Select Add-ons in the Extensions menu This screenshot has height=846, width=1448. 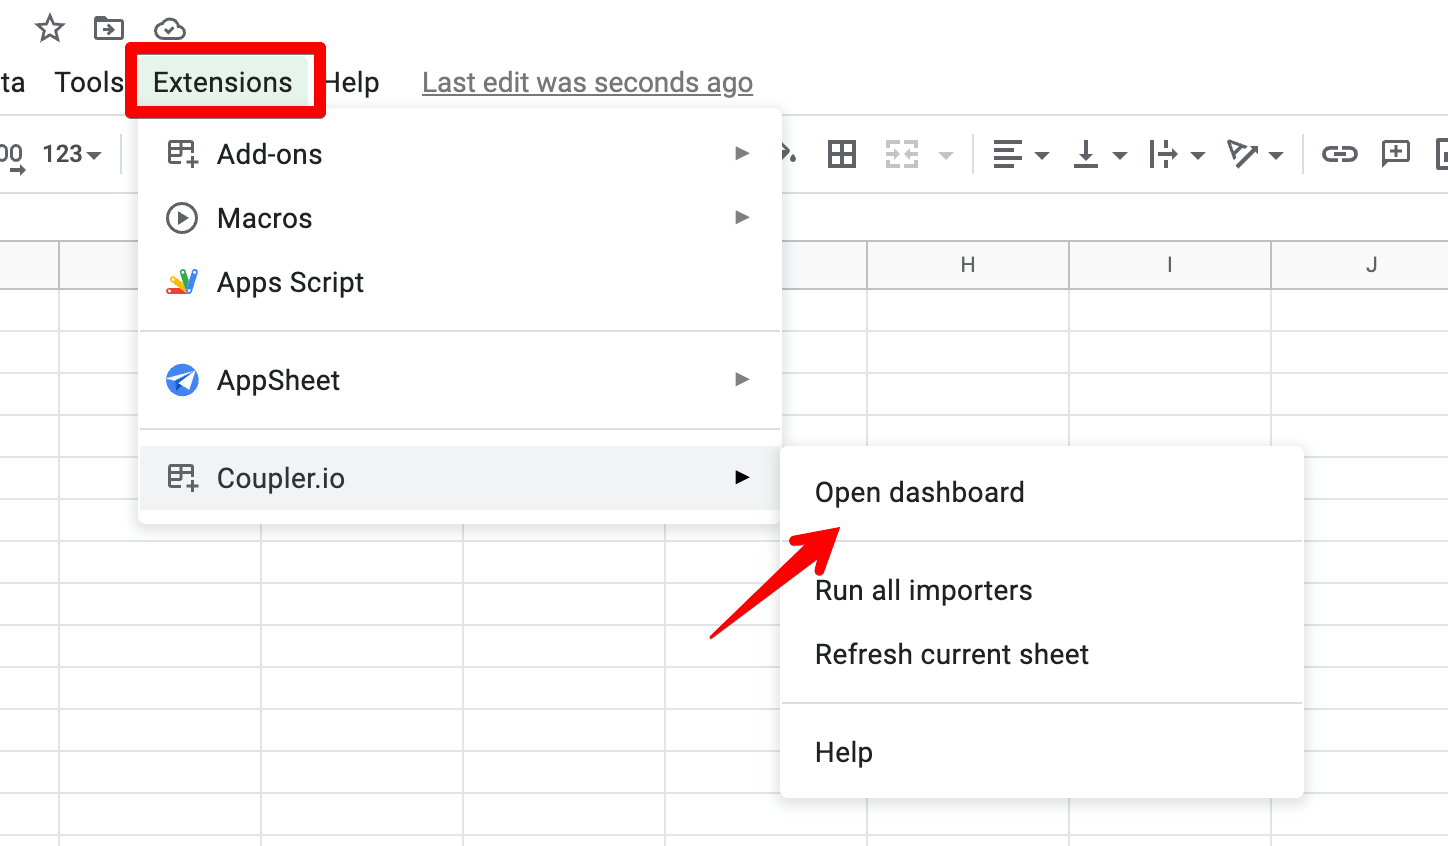tap(460, 154)
